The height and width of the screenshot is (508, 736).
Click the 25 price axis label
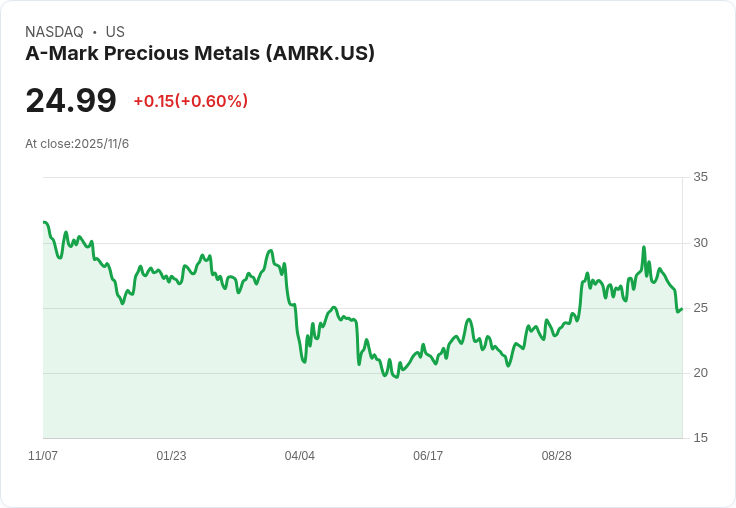pos(700,308)
